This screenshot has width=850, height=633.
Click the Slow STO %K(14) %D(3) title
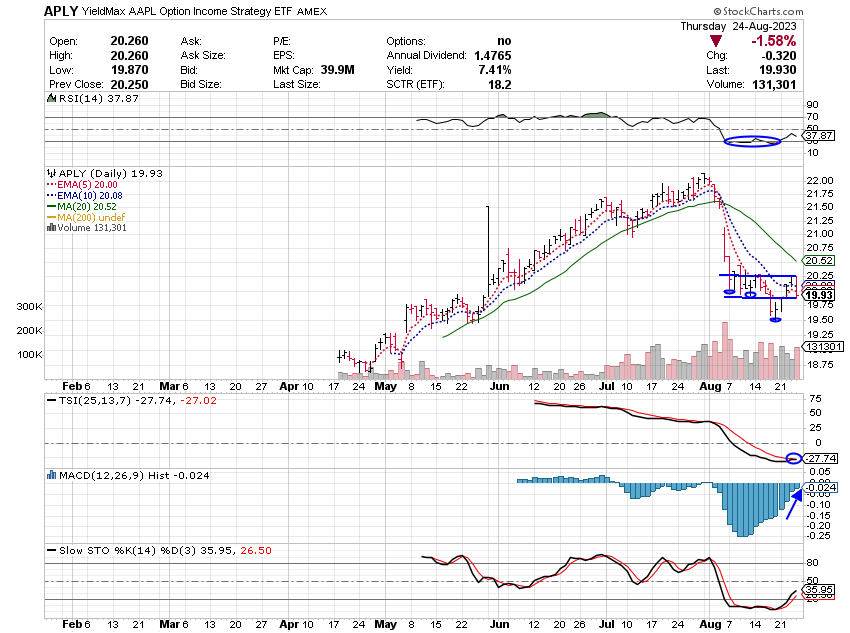coord(128,550)
